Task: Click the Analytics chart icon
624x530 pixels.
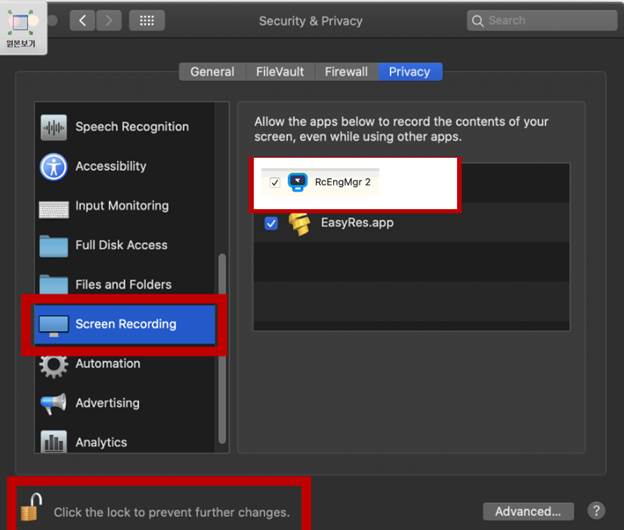Action: [x=53, y=442]
